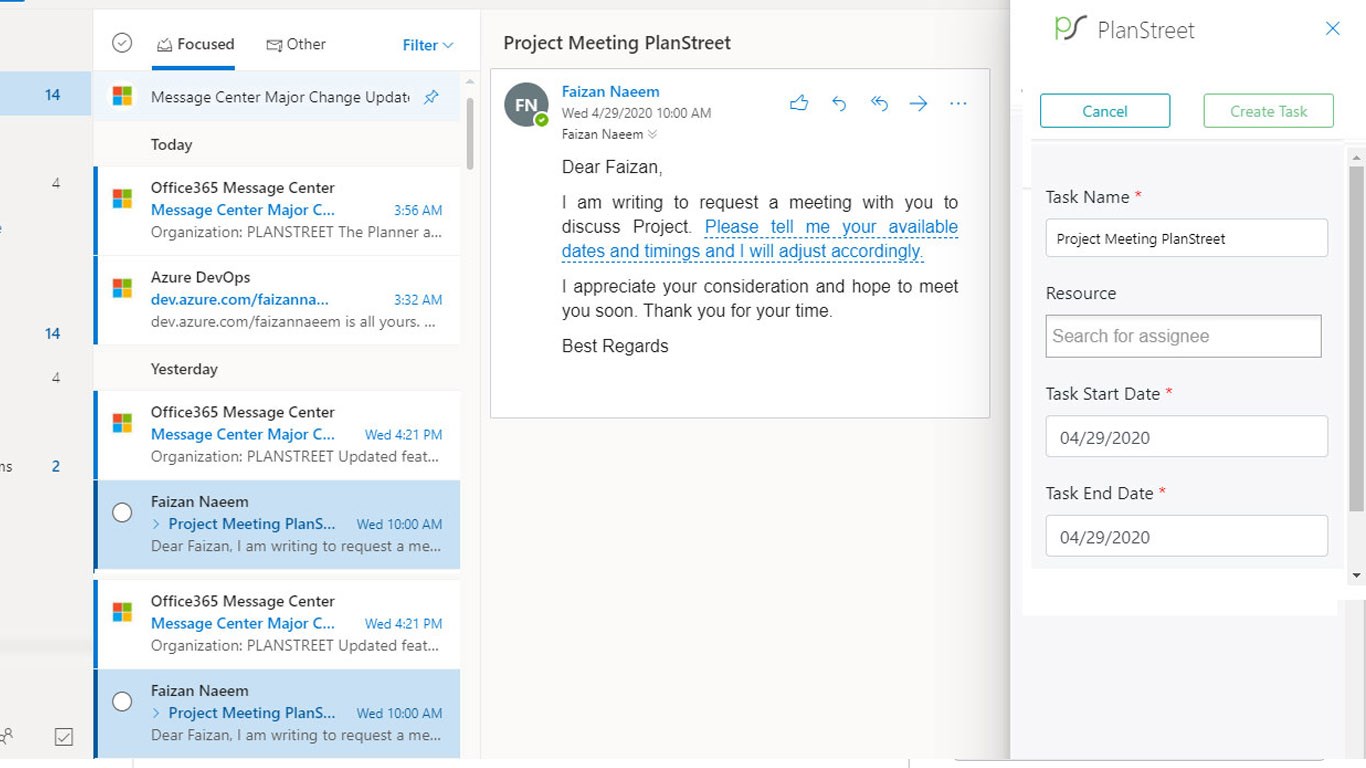This screenshot has width=1366, height=768.
Task: Open the Filter dropdown
Action: click(x=428, y=45)
